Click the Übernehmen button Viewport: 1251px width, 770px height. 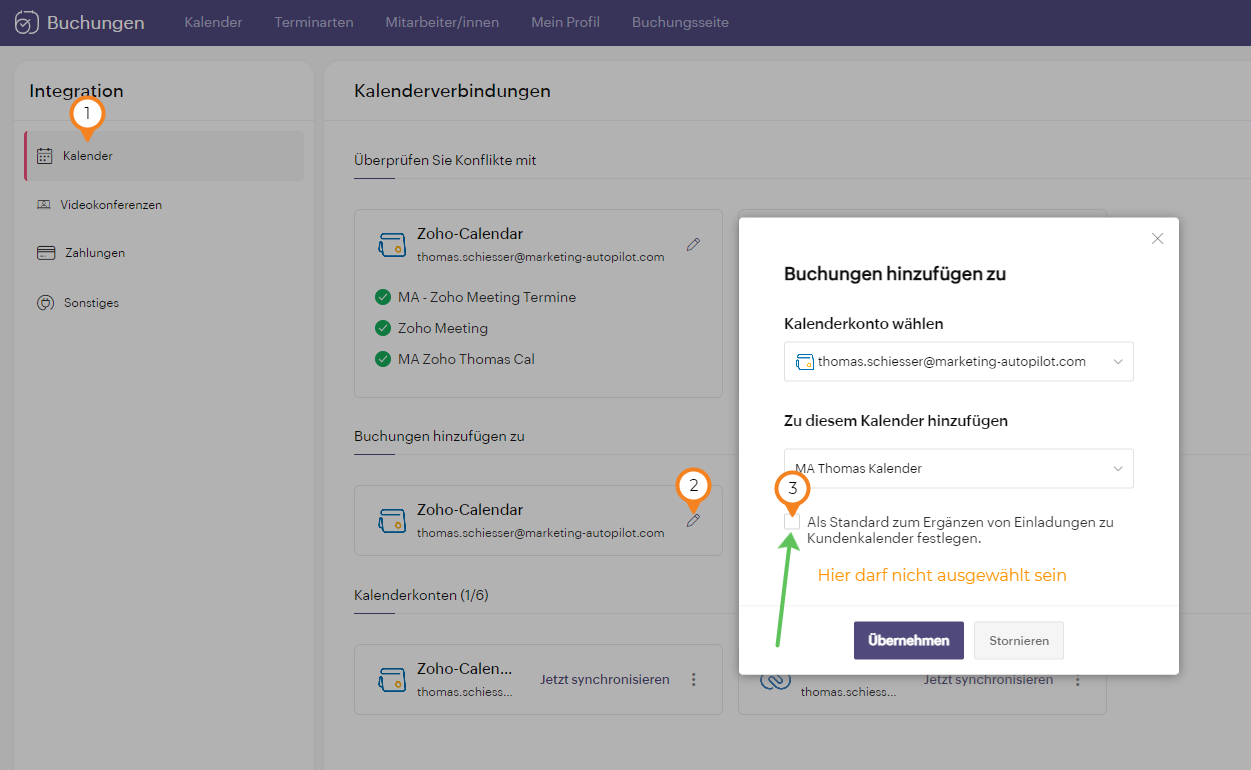908,640
